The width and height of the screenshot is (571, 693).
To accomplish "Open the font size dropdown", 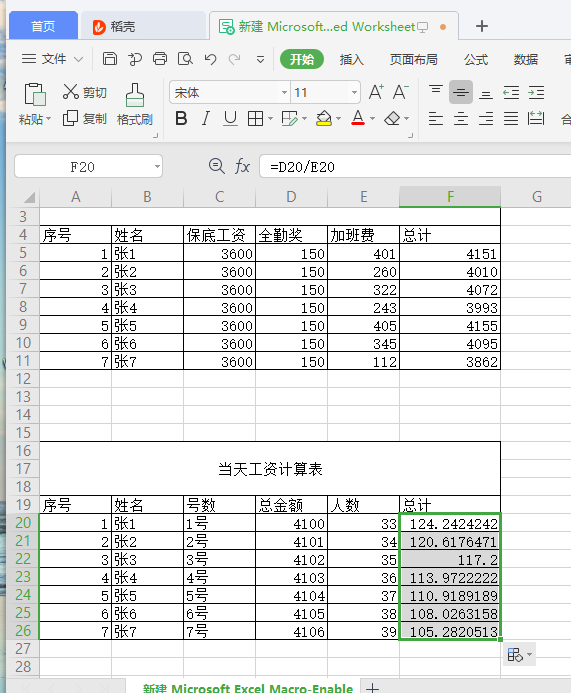I will point(354,92).
